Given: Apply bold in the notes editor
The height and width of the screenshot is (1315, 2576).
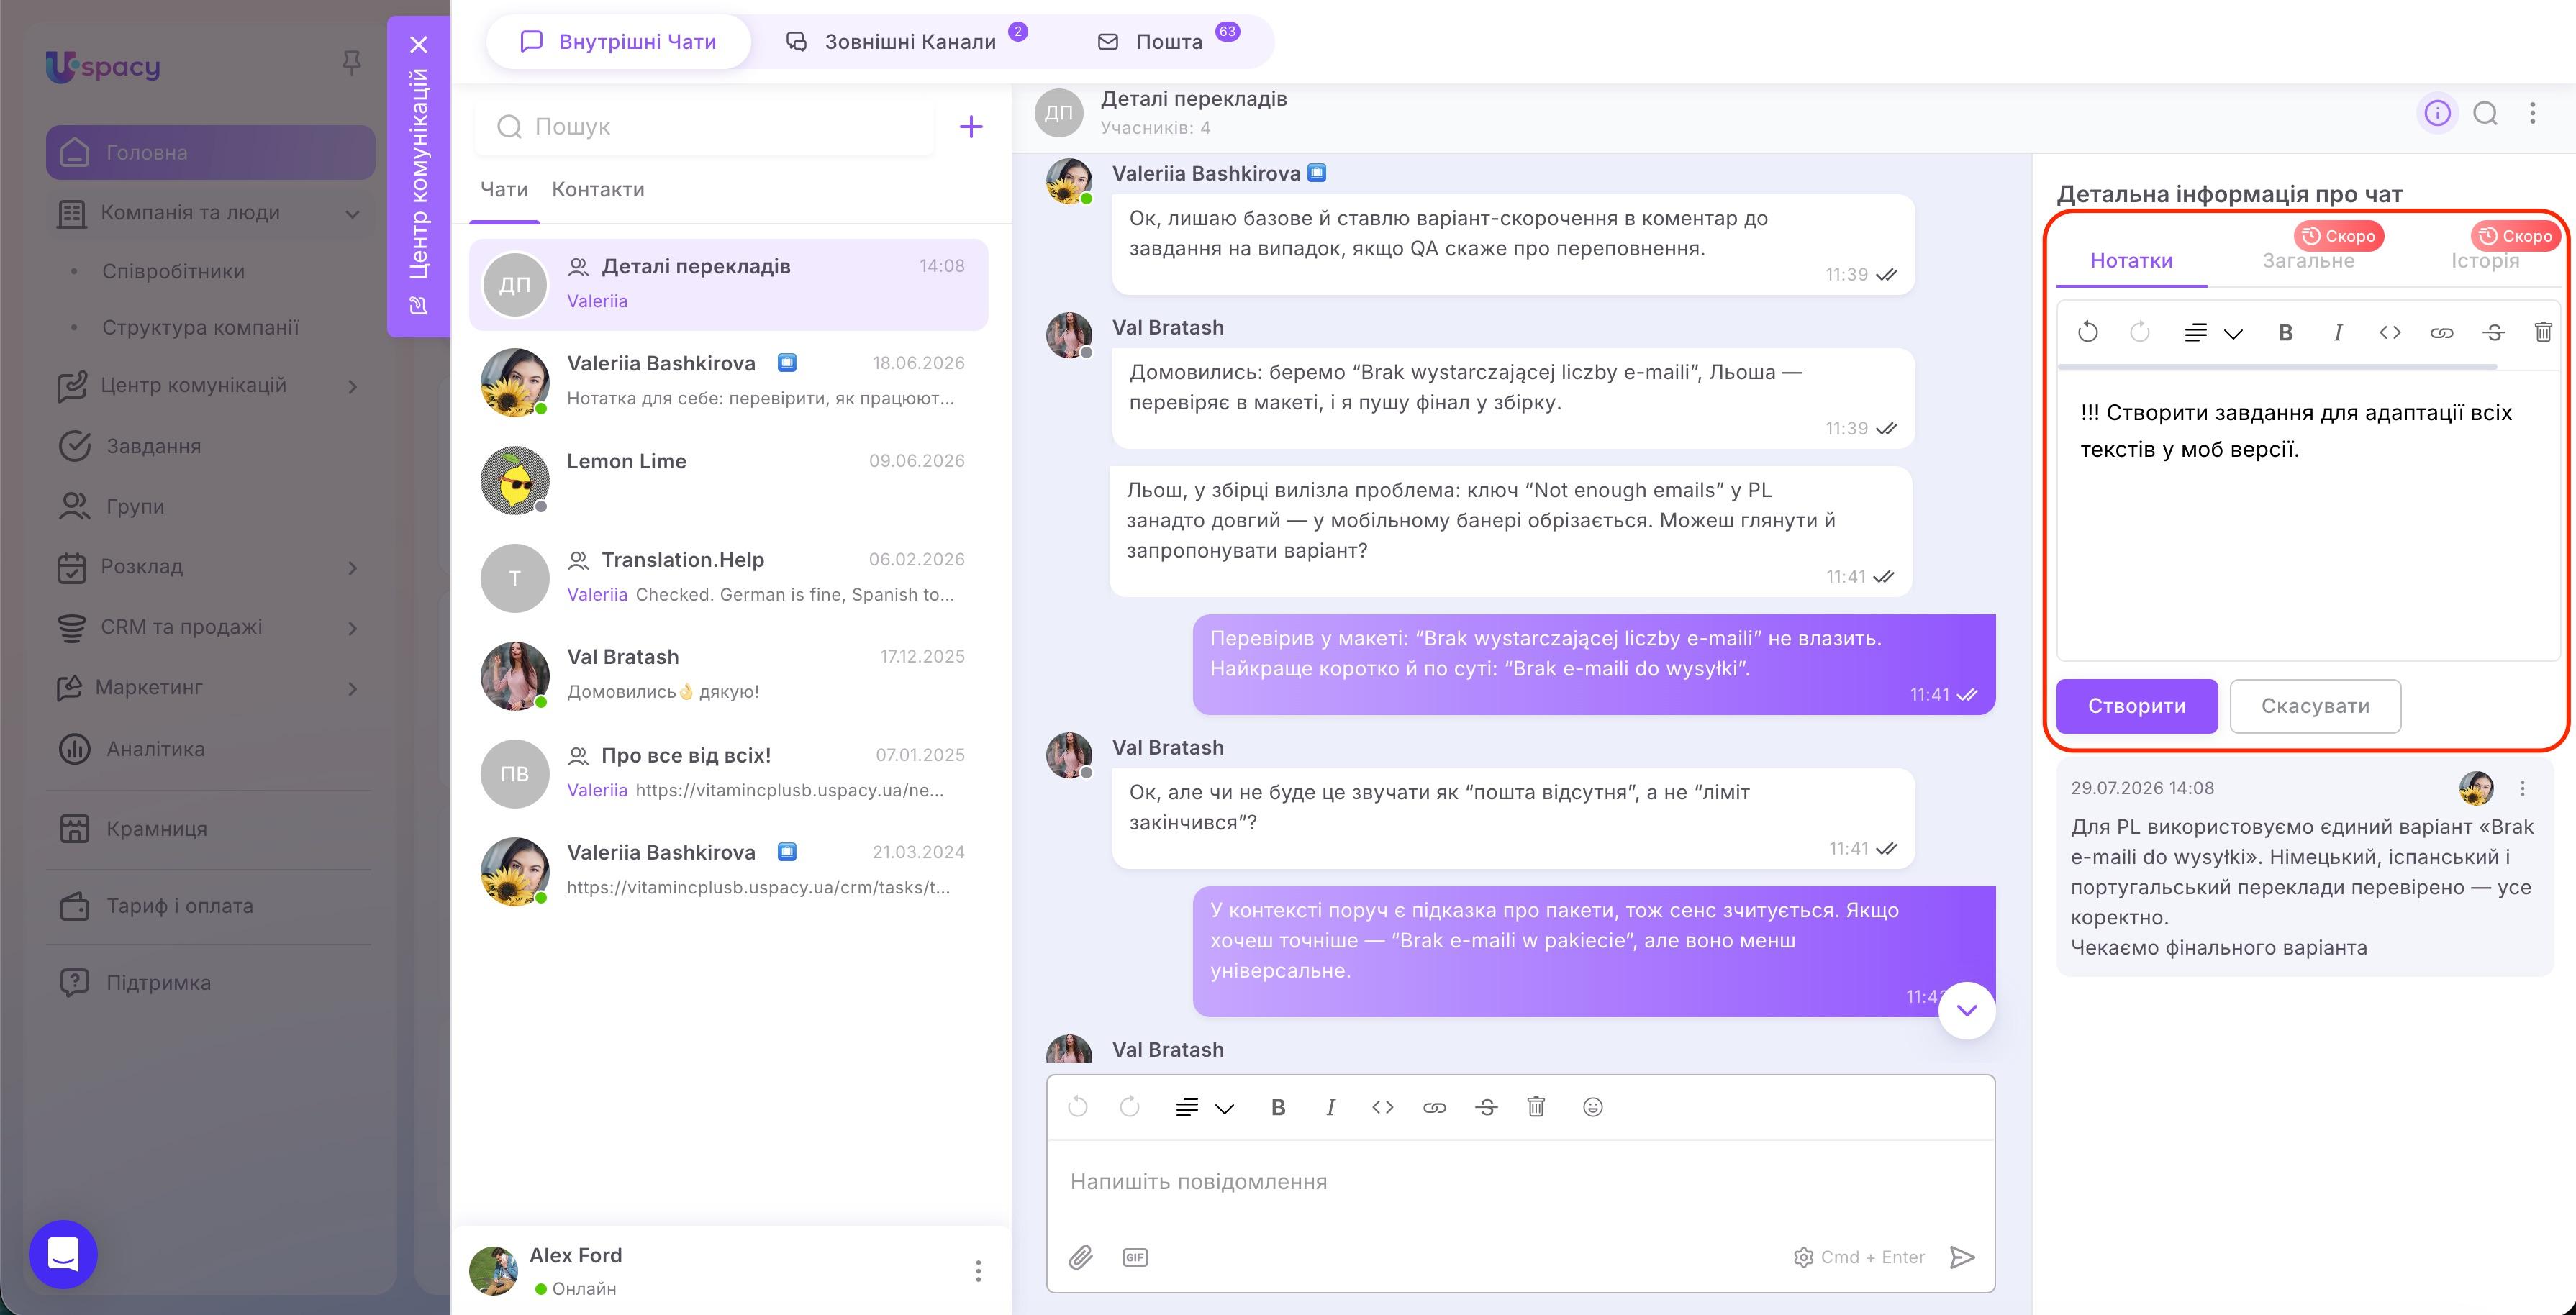Looking at the screenshot, I should [2285, 333].
